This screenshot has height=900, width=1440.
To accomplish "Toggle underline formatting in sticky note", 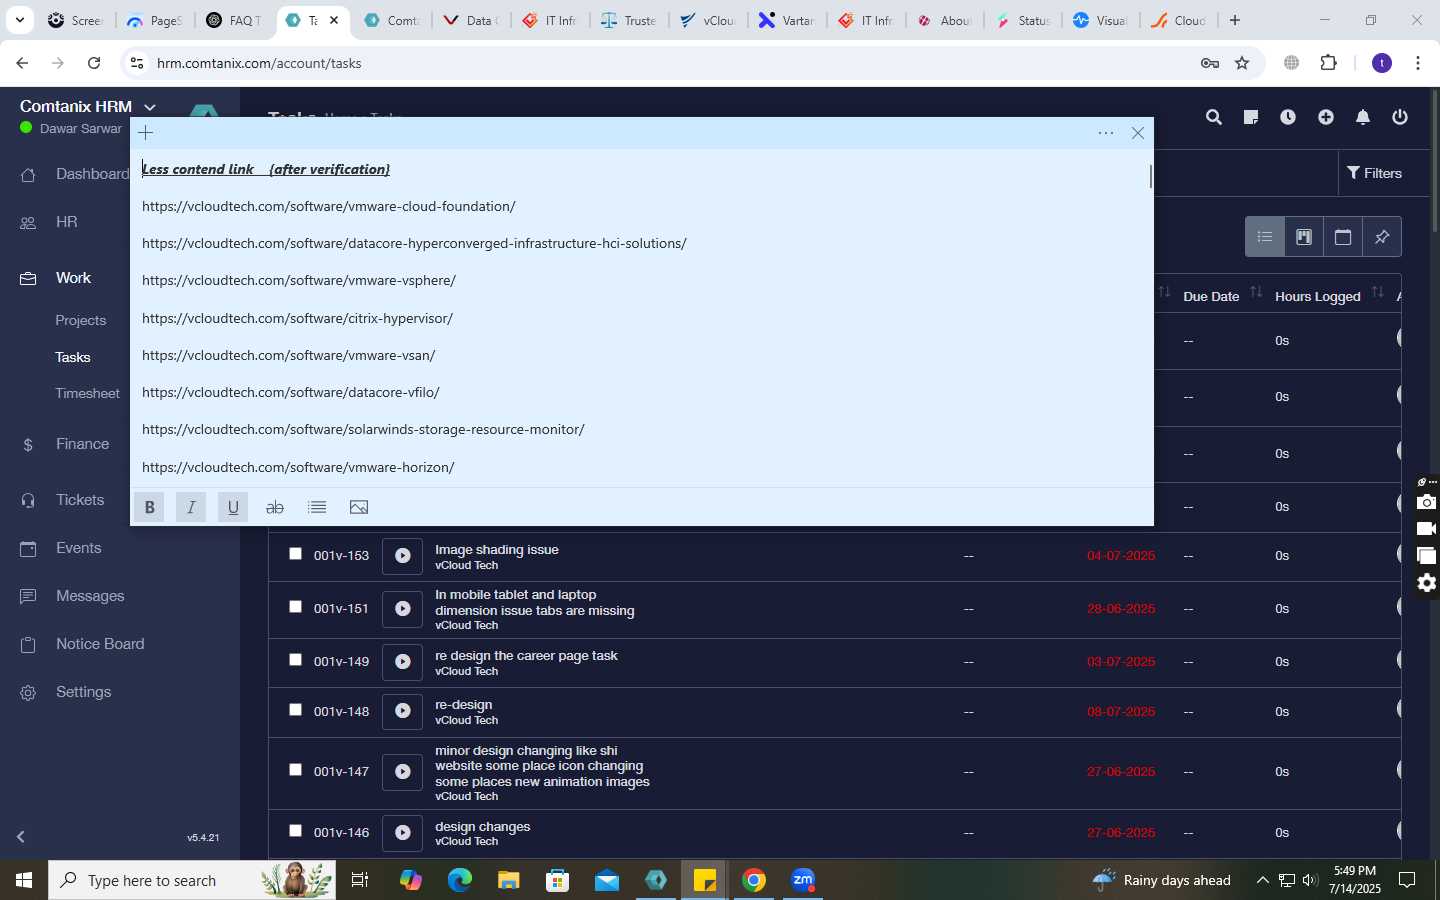I will 233,507.
